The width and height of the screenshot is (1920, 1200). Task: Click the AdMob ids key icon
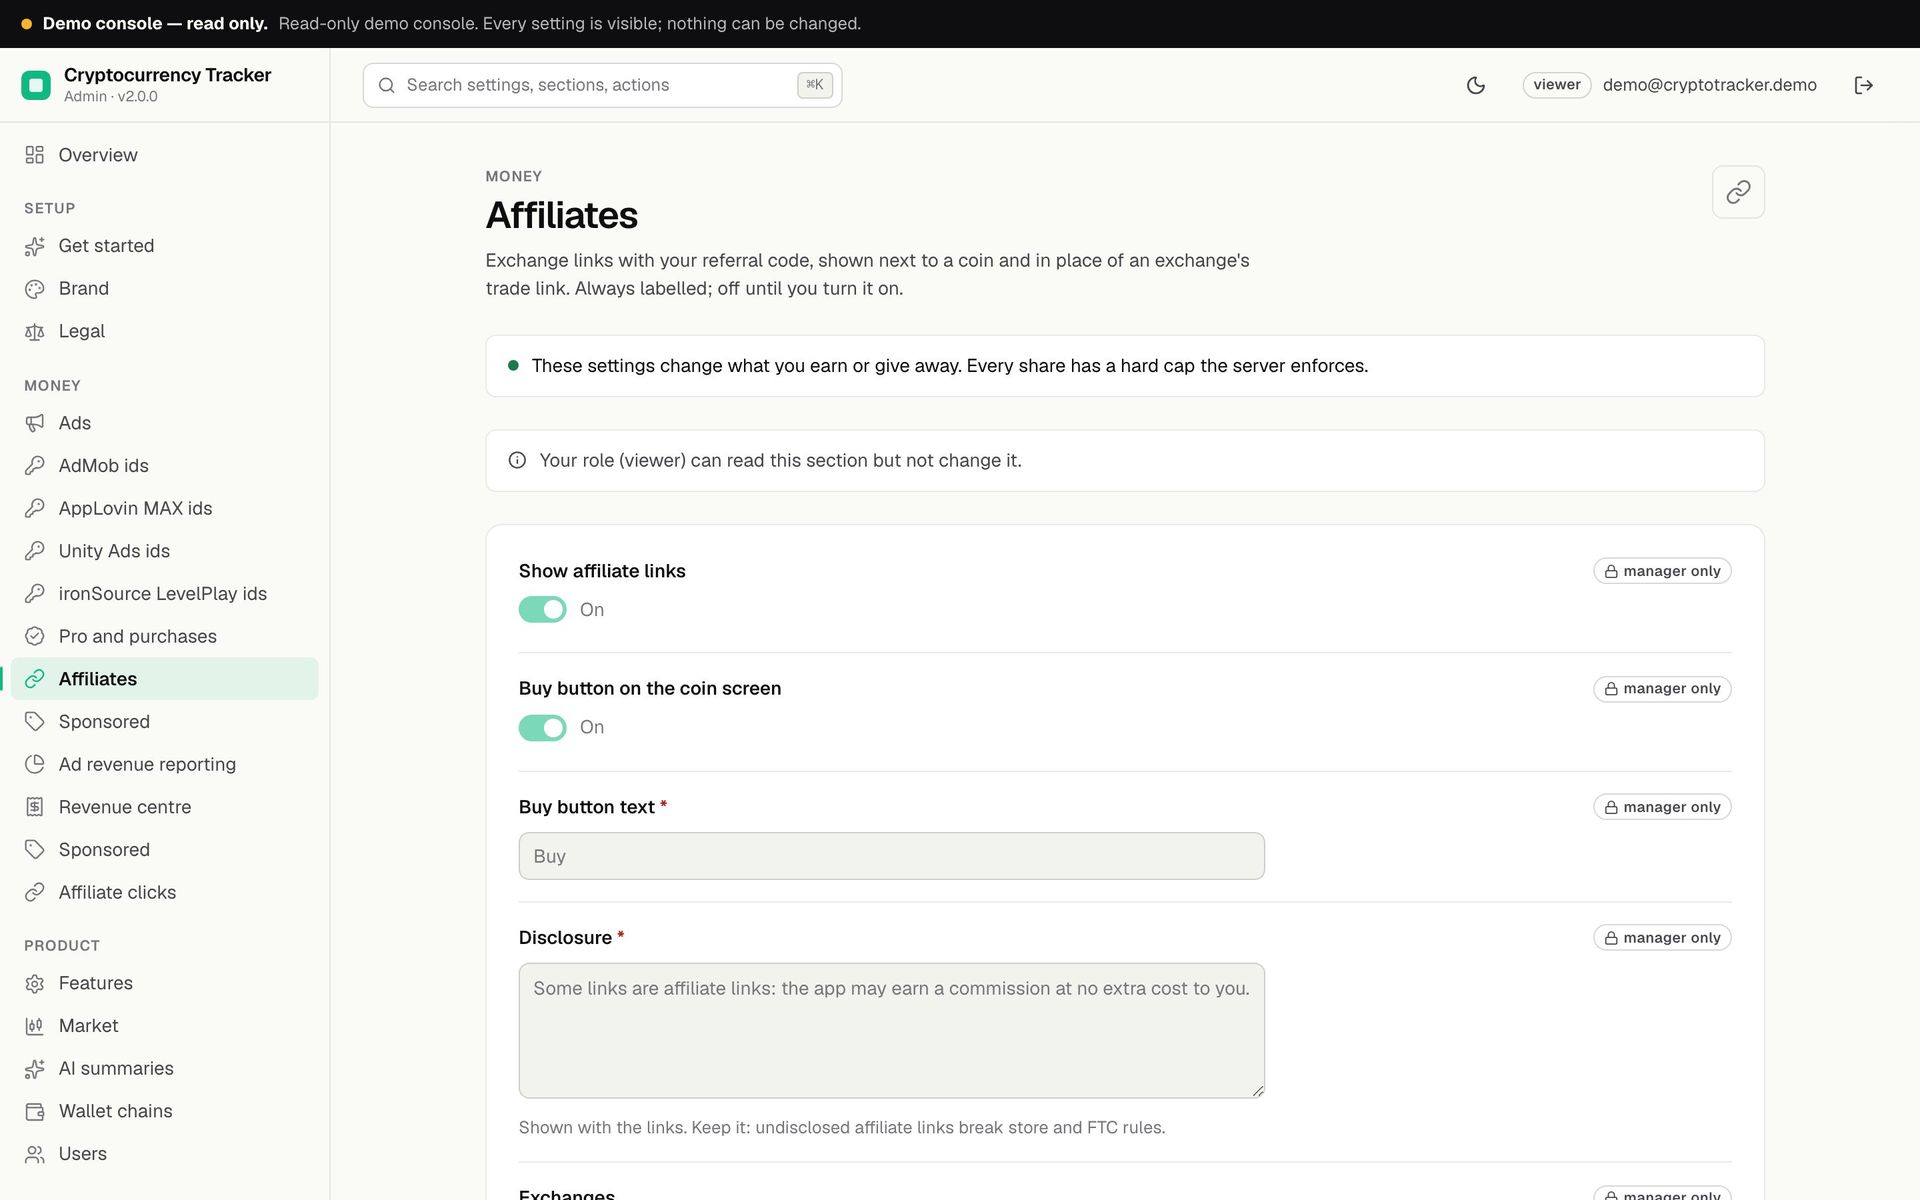click(35, 466)
